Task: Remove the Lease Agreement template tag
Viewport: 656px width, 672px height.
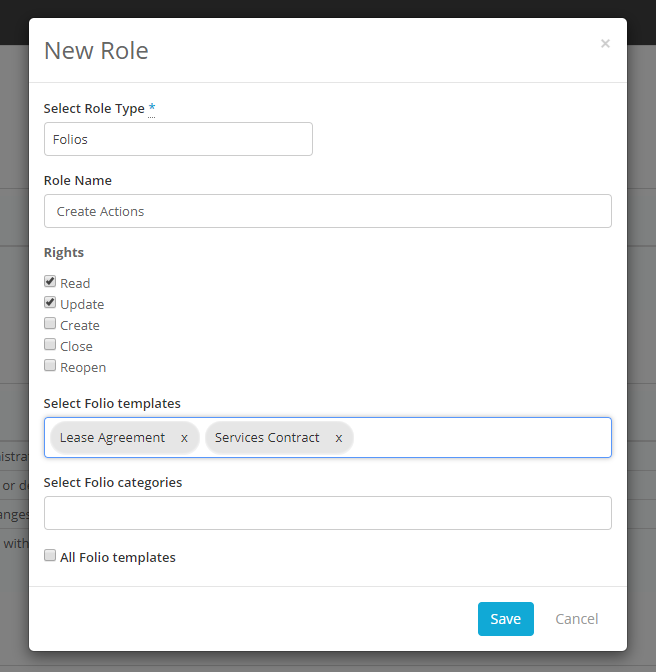Action: tap(184, 438)
